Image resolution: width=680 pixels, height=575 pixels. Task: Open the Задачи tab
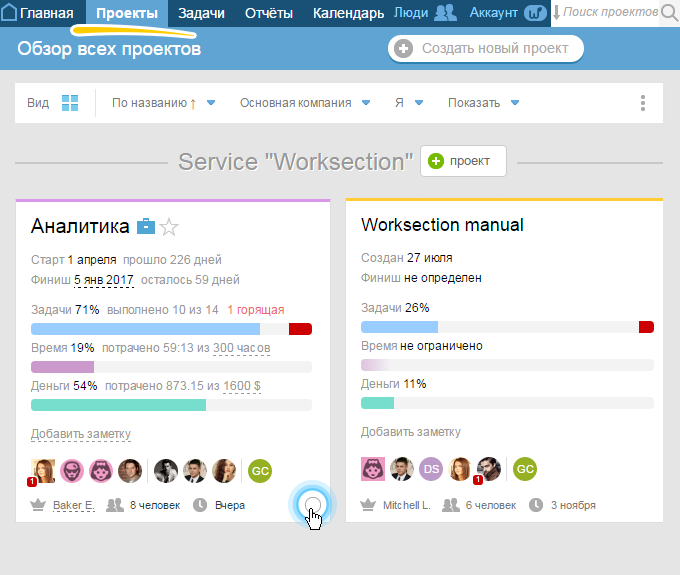(x=201, y=13)
